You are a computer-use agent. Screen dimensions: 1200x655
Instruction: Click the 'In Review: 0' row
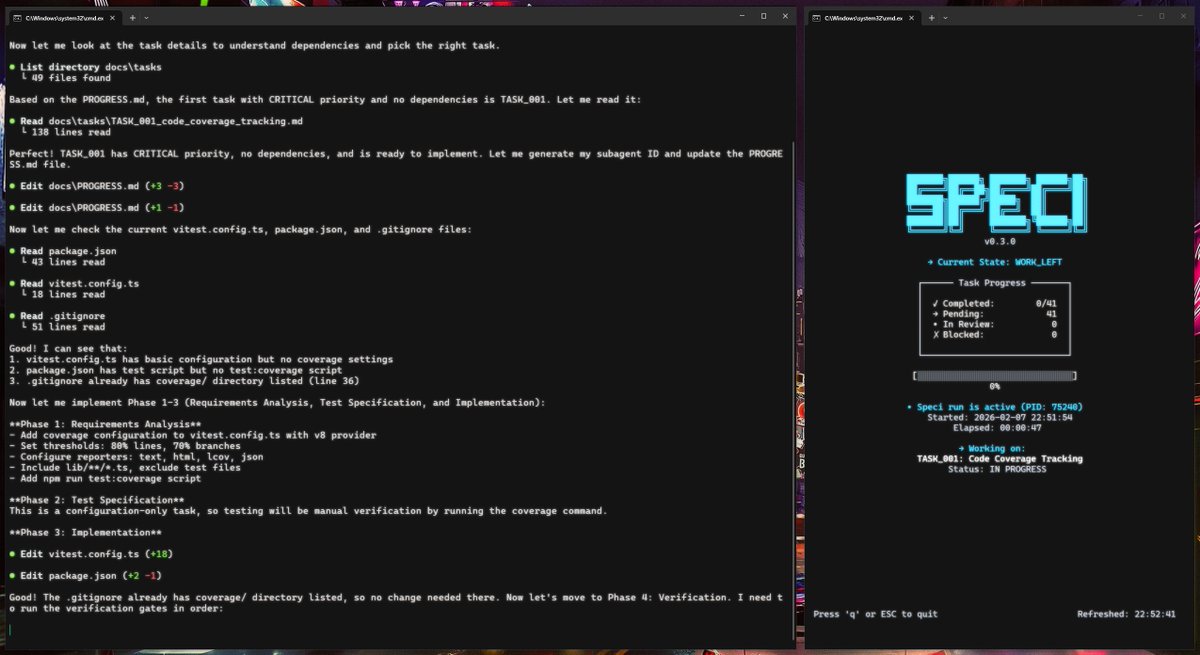coord(995,325)
